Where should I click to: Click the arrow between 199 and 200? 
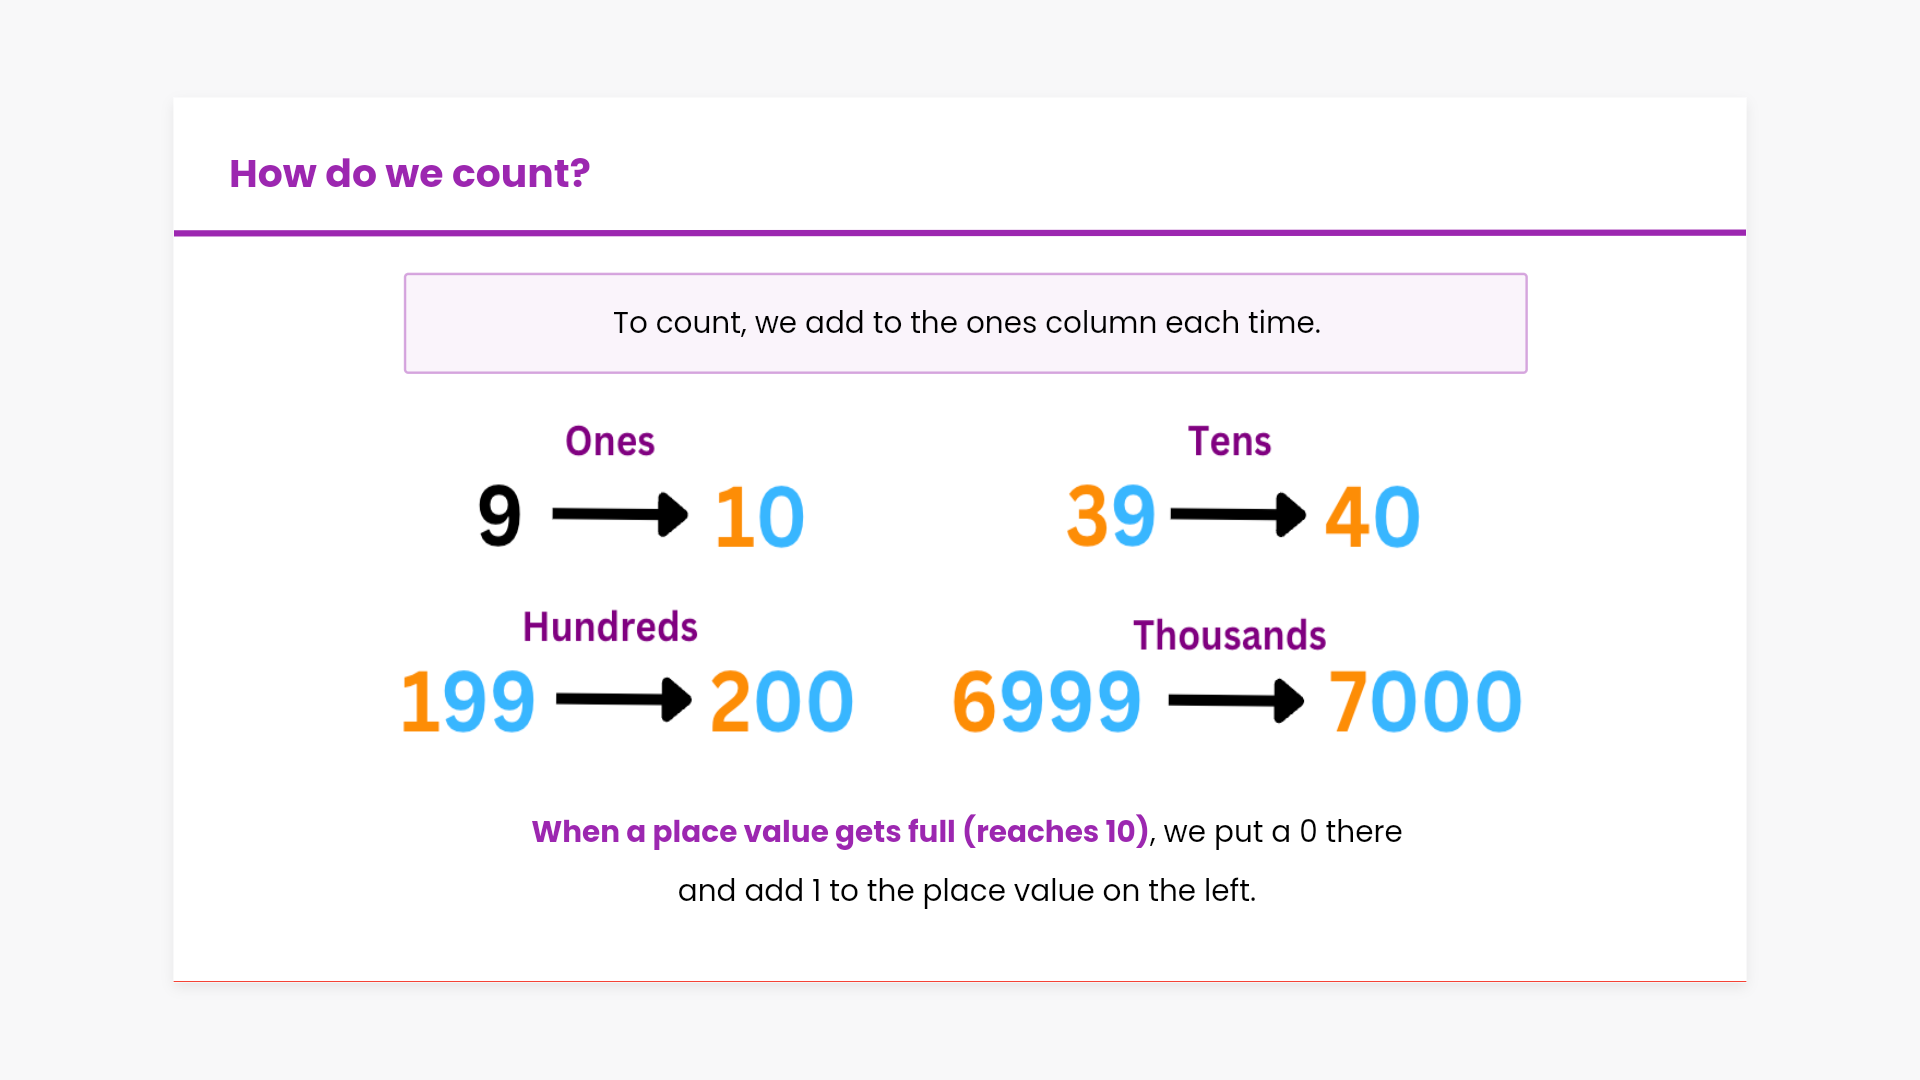(x=623, y=700)
